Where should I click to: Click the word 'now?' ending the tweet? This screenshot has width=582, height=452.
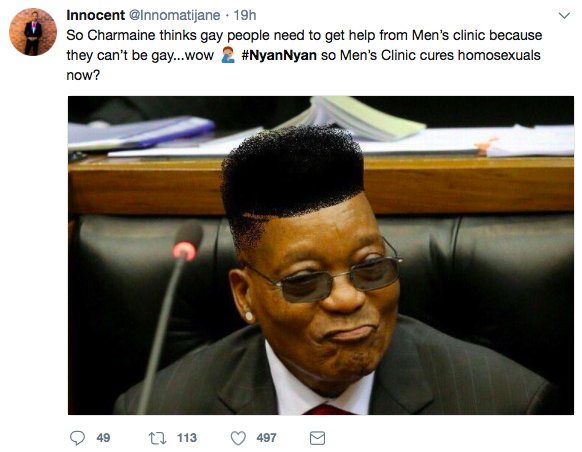pos(83,75)
